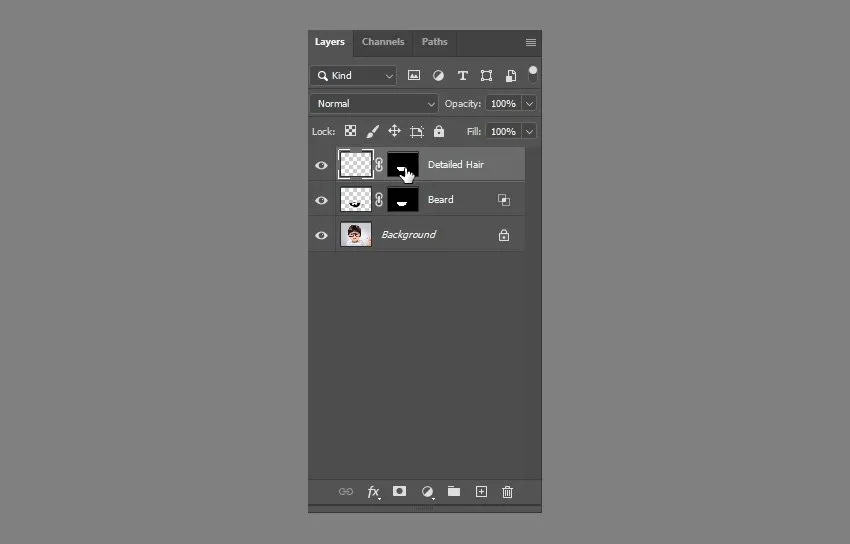Open the Fill slider arrow
The image size is (850, 544).
coord(529,132)
